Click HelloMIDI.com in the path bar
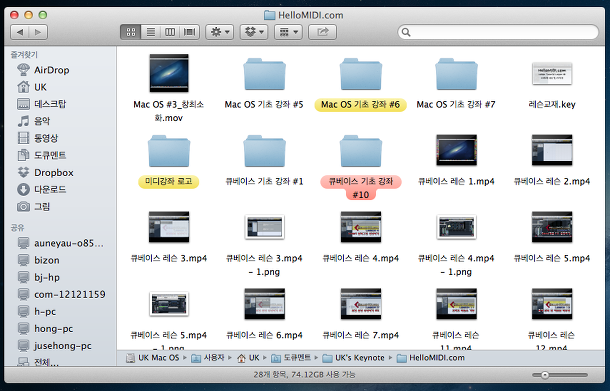 pos(431,358)
